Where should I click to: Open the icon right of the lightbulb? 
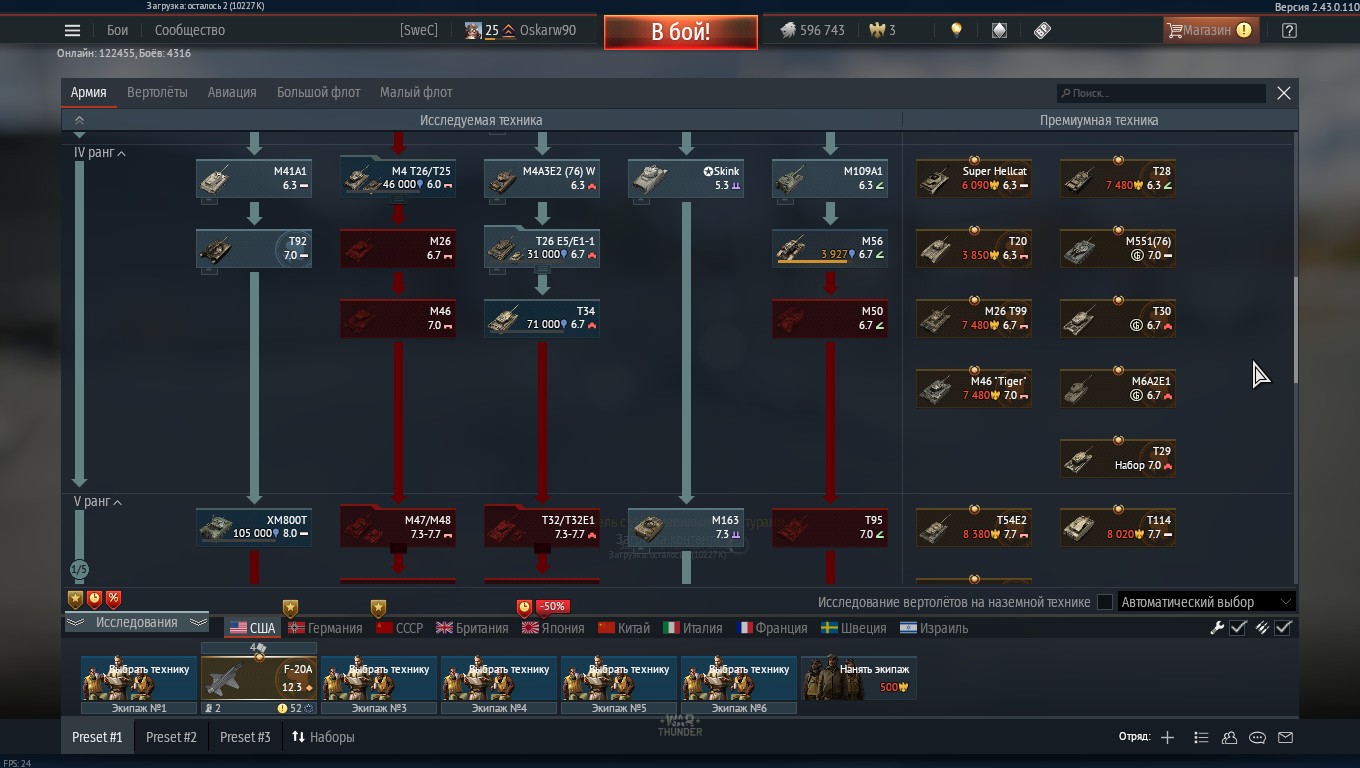click(x=999, y=30)
